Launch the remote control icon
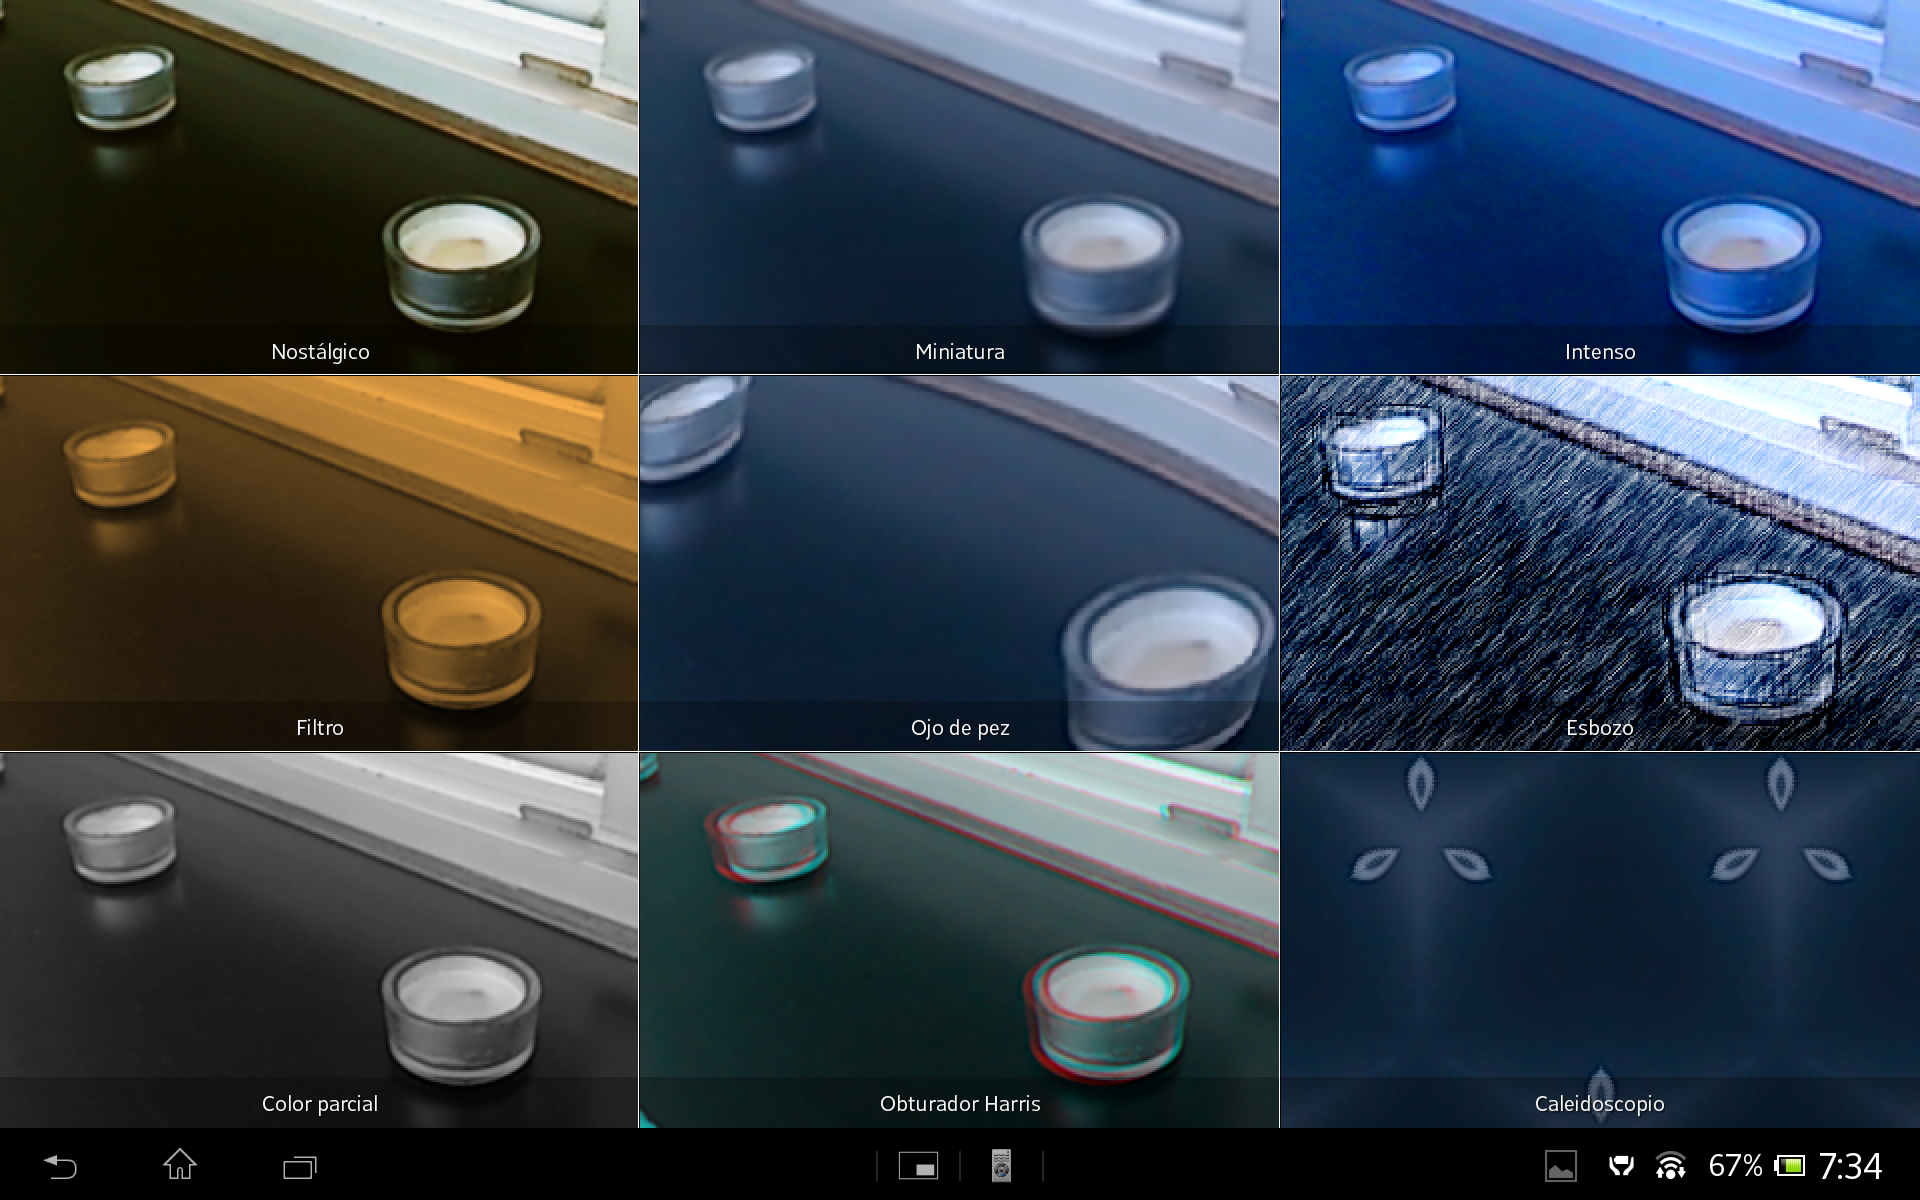Image resolution: width=1920 pixels, height=1200 pixels. click(x=1001, y=1166)
